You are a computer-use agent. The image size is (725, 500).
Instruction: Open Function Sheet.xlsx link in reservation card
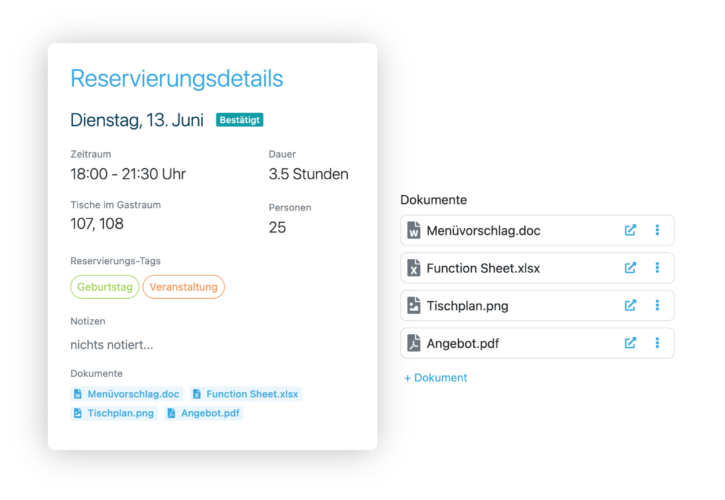245,394
